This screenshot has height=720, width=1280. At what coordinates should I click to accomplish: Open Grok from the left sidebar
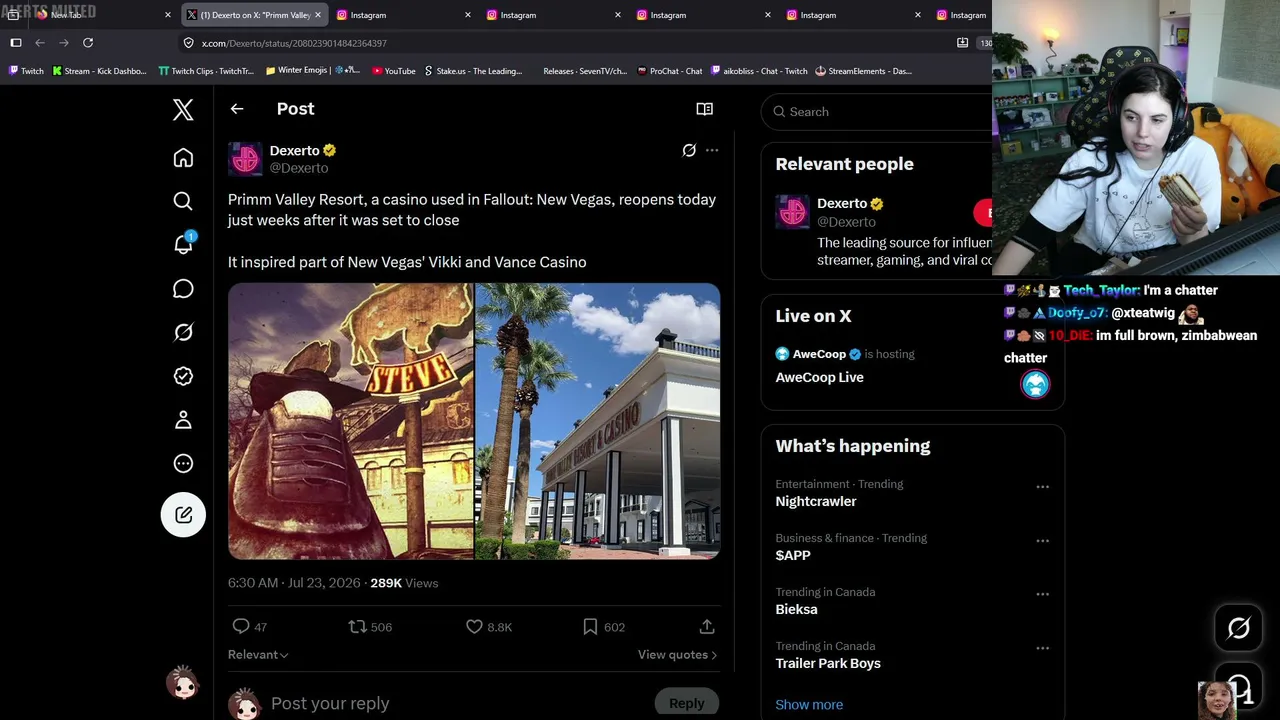click(x=183, y=332)
